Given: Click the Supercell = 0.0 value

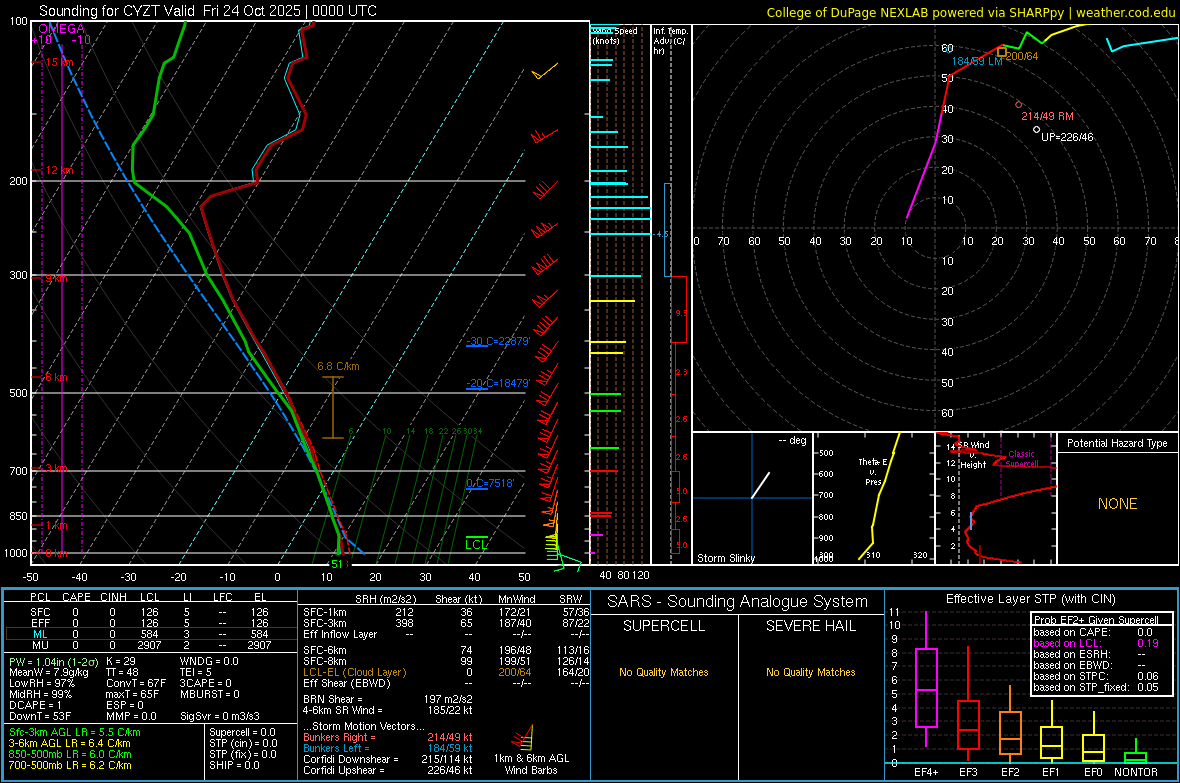Looking at the screenshot, I should [x=242, y=732].
